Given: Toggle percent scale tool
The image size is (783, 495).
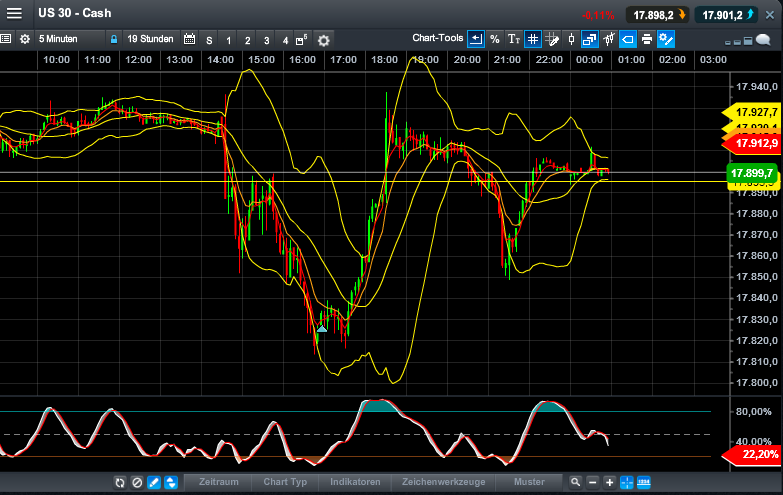Looking at the screenshot, I should point(494,39).
